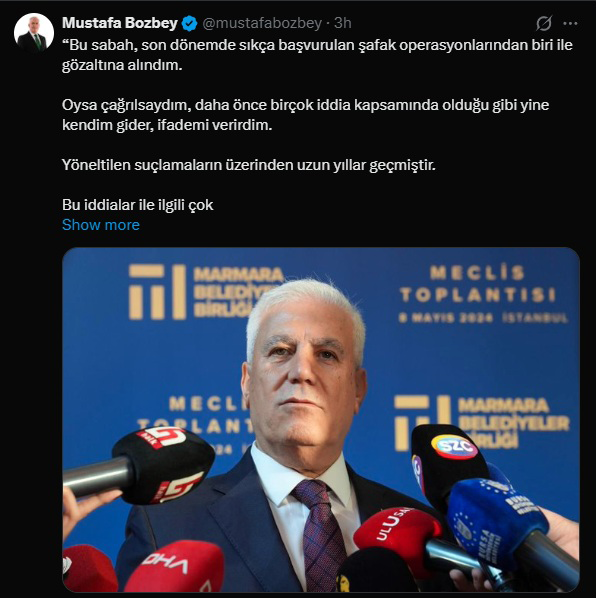Click the paragraph starting "Oysa çağrılsaydım"
Viewport: 596px width, 598px height.
[305, 115]
